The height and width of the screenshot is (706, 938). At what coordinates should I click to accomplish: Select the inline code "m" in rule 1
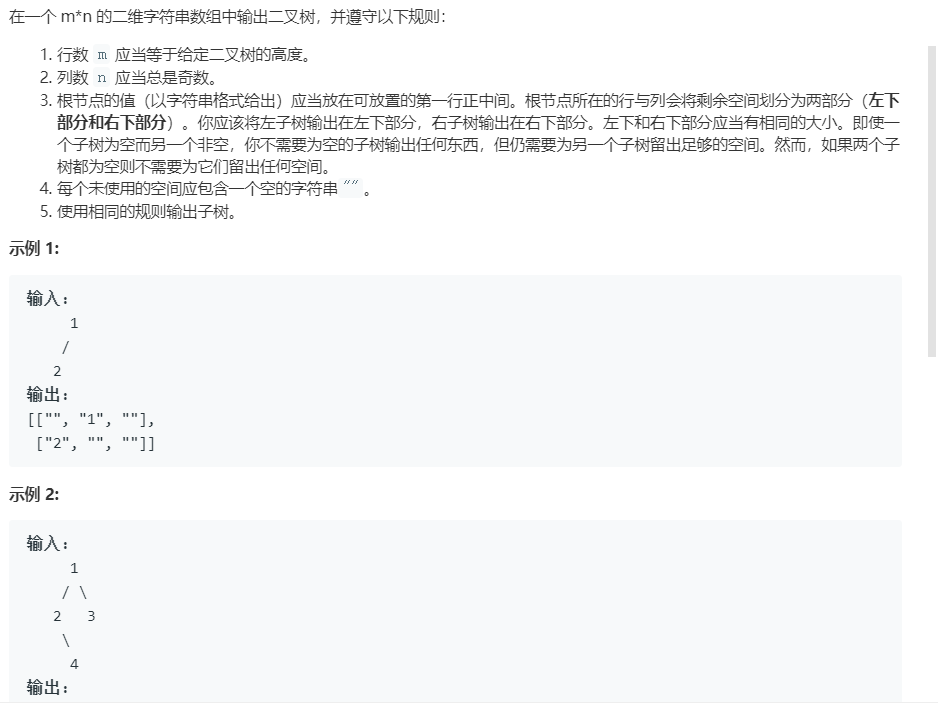click(x=102, y=55)
